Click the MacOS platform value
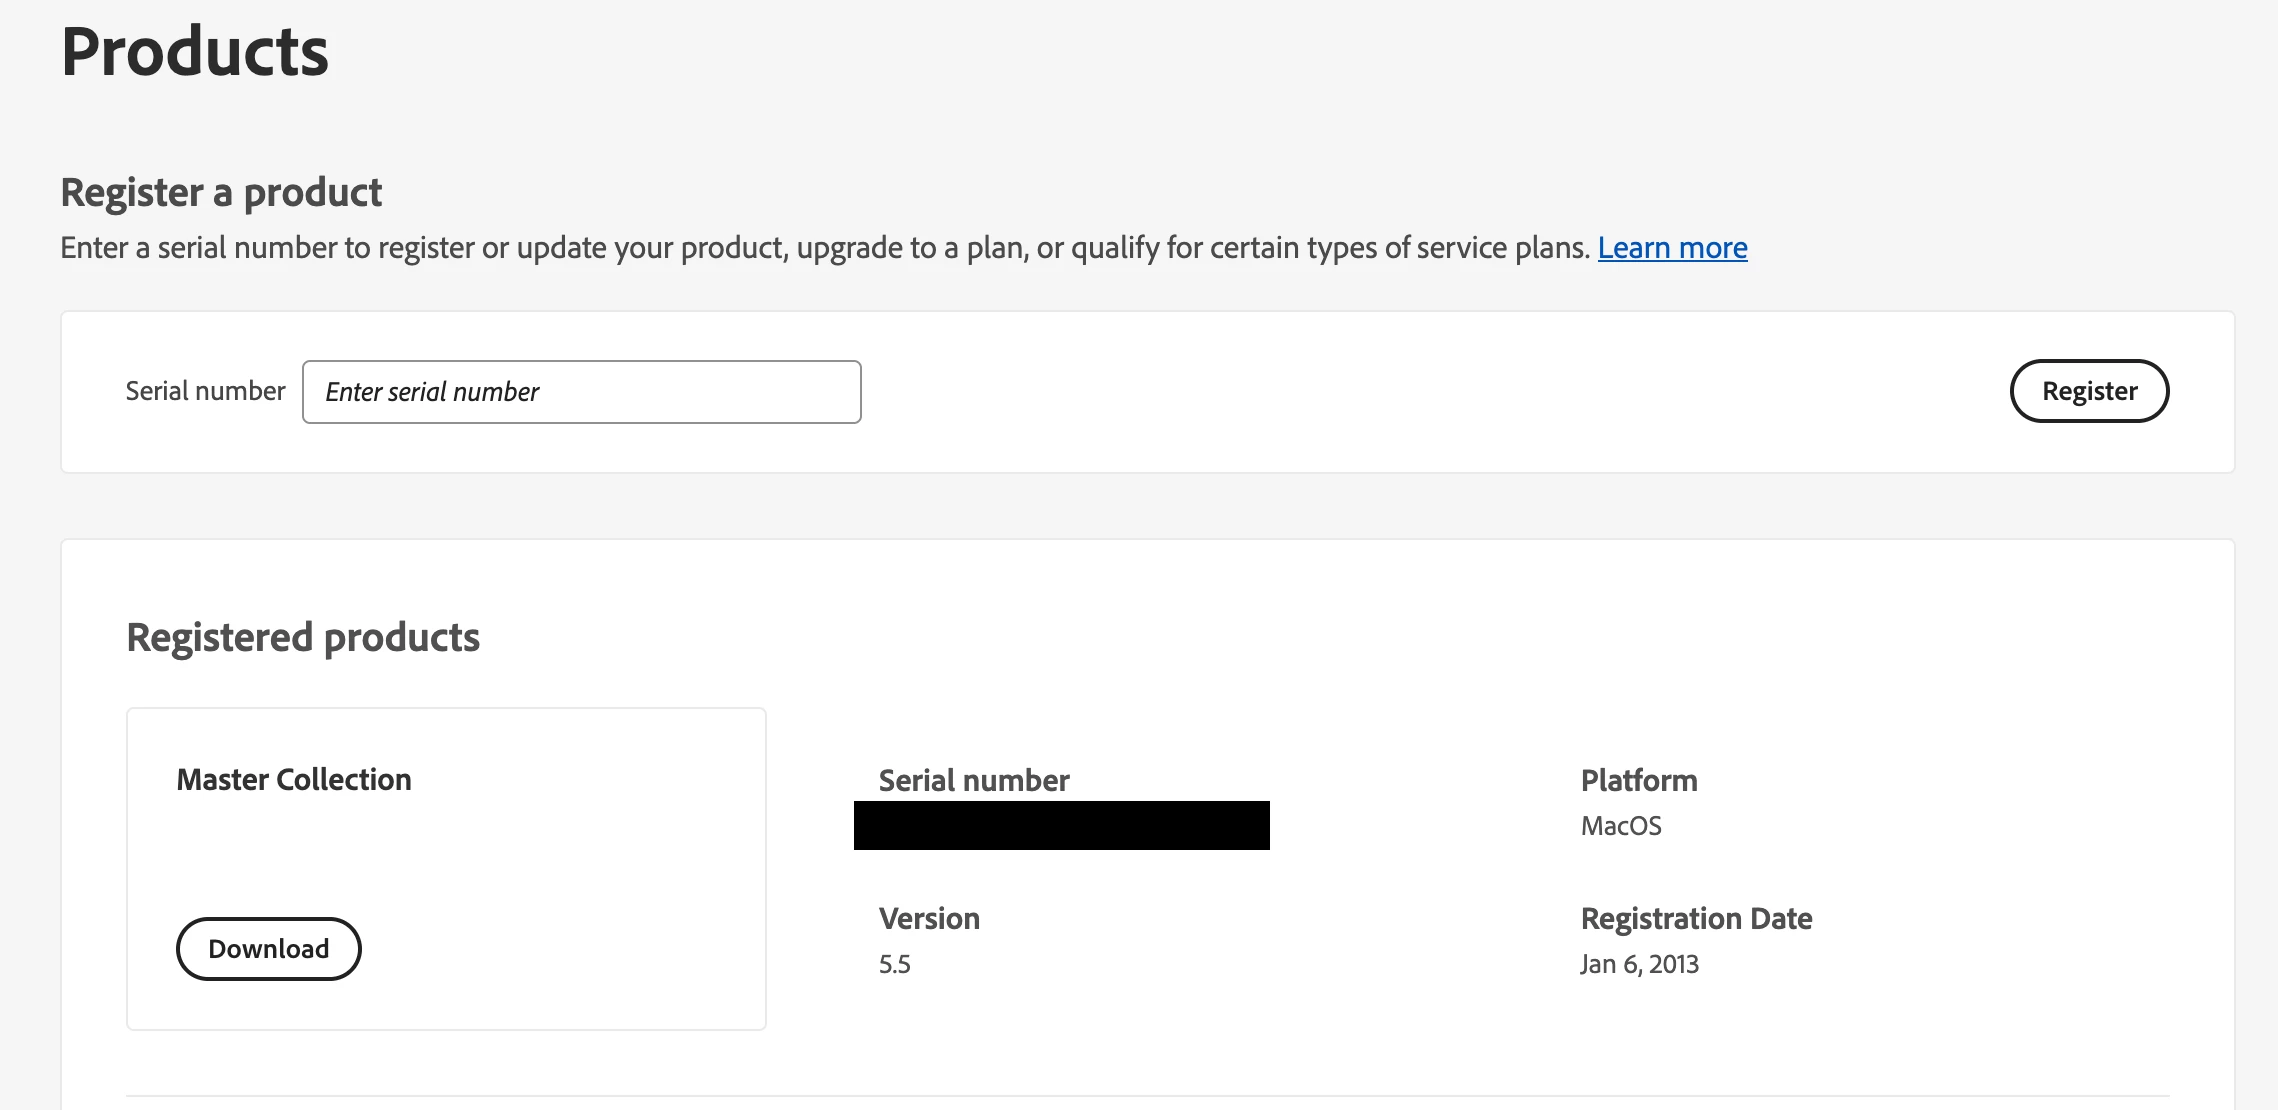 pyautogui.click(x=1621, y=826)
